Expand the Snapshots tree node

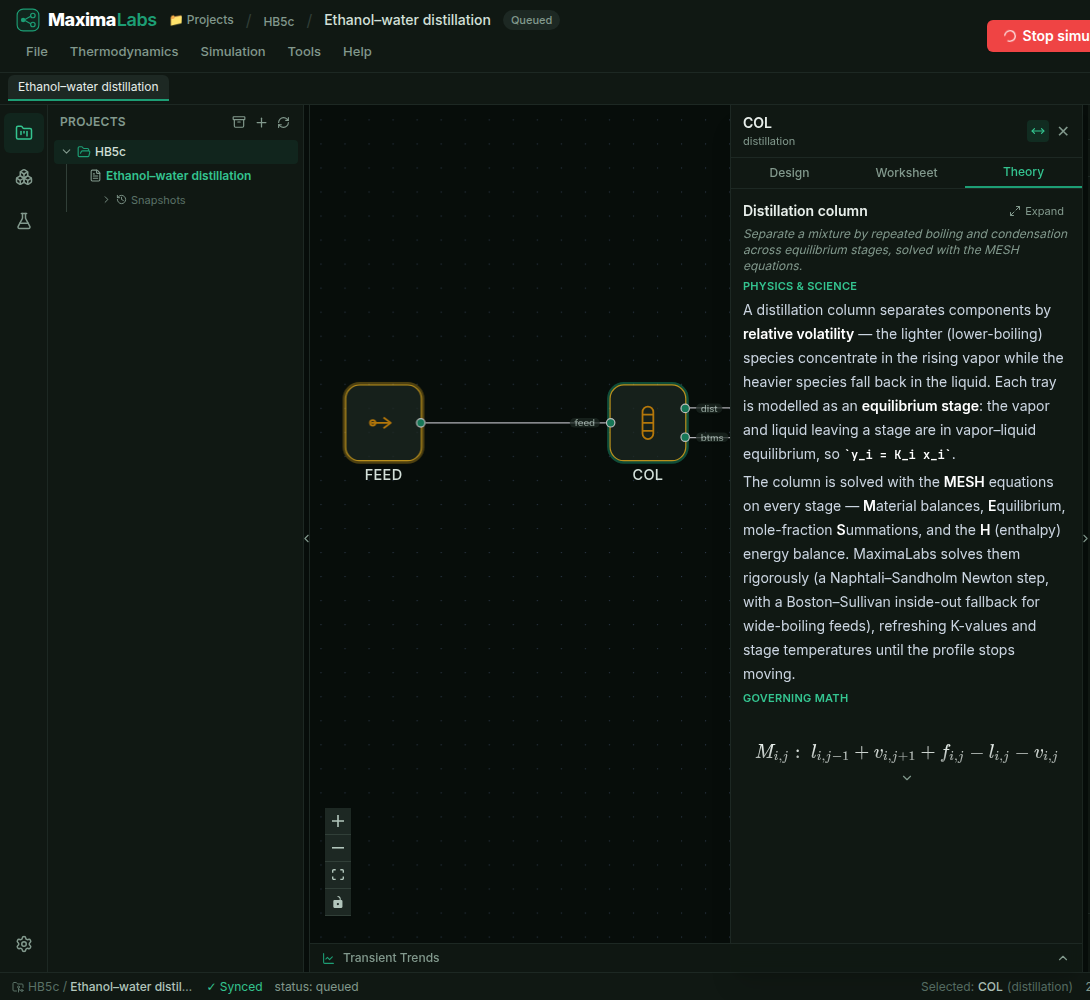(106, 199)
